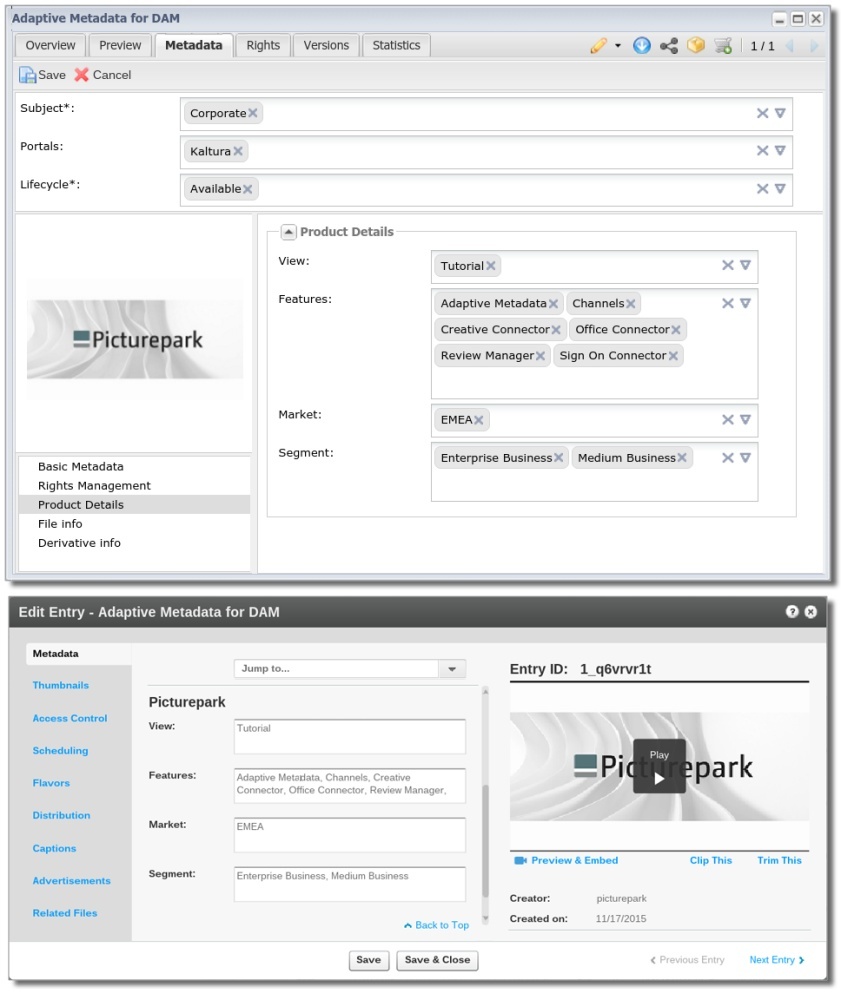Remove the Channels feature tag

(x=631, y=304)
